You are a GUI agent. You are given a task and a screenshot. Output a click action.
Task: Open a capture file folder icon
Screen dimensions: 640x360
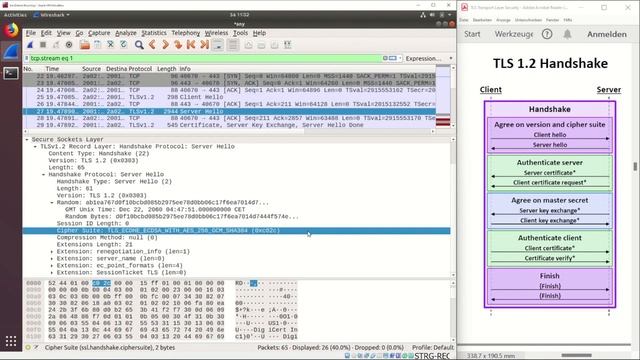84,45
